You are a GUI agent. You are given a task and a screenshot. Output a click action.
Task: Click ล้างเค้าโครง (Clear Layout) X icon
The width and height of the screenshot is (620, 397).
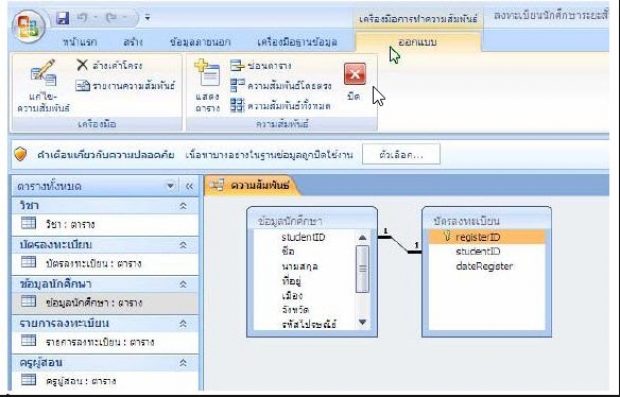coord(82,65)
